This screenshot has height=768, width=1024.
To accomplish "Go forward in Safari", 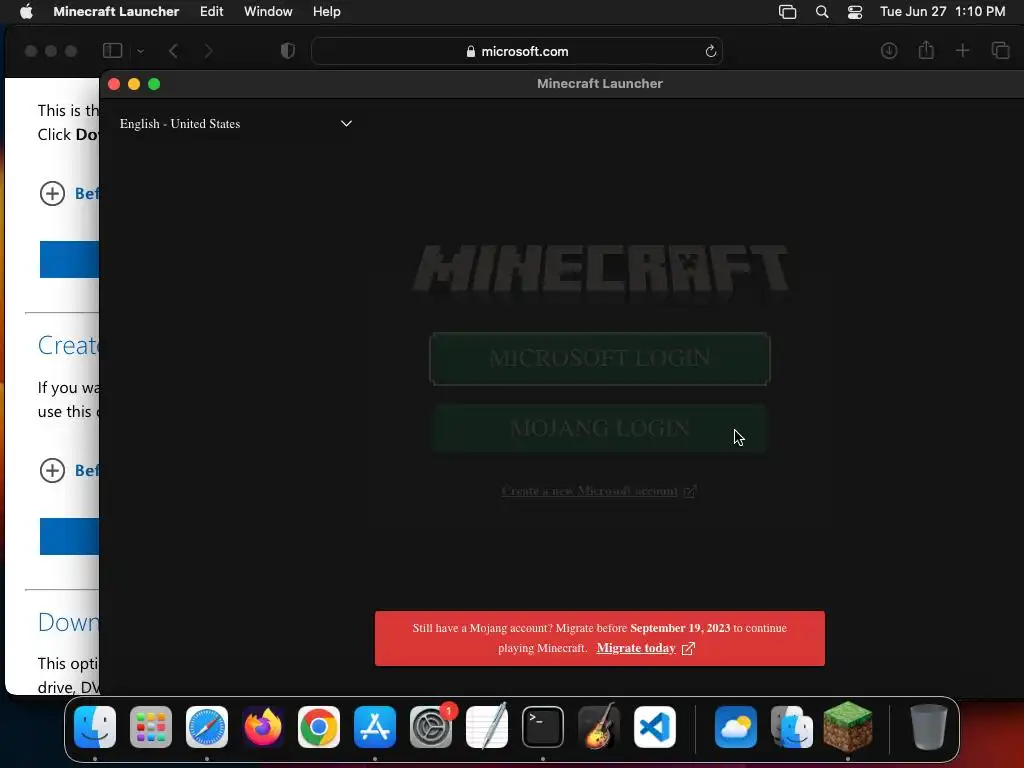I will (x=208, y=51).
